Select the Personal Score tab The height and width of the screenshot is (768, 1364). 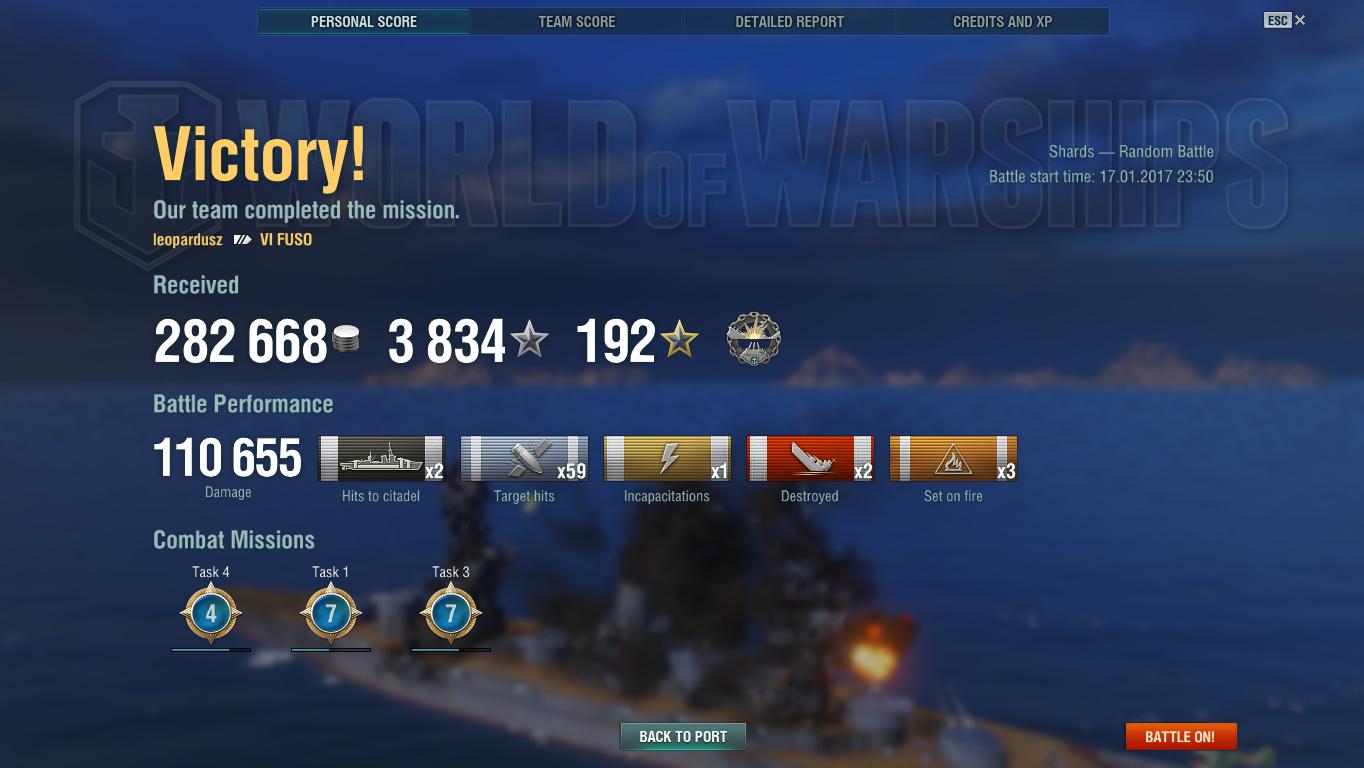[x=364, y=21]
